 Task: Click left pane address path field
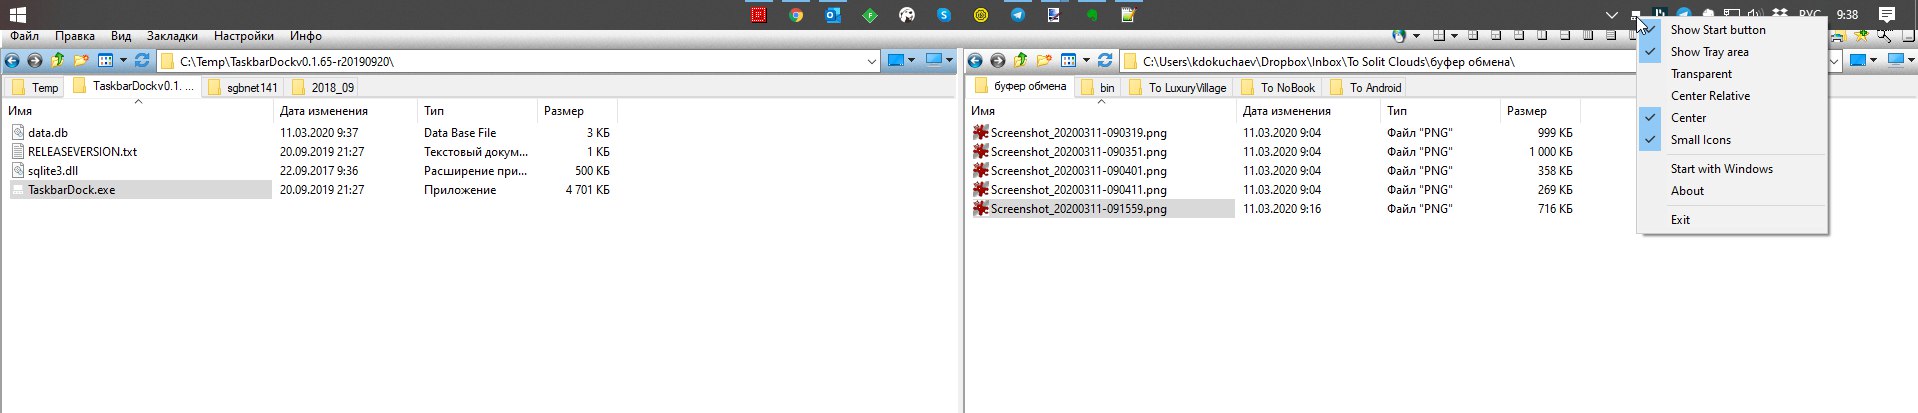click(520, 62)
